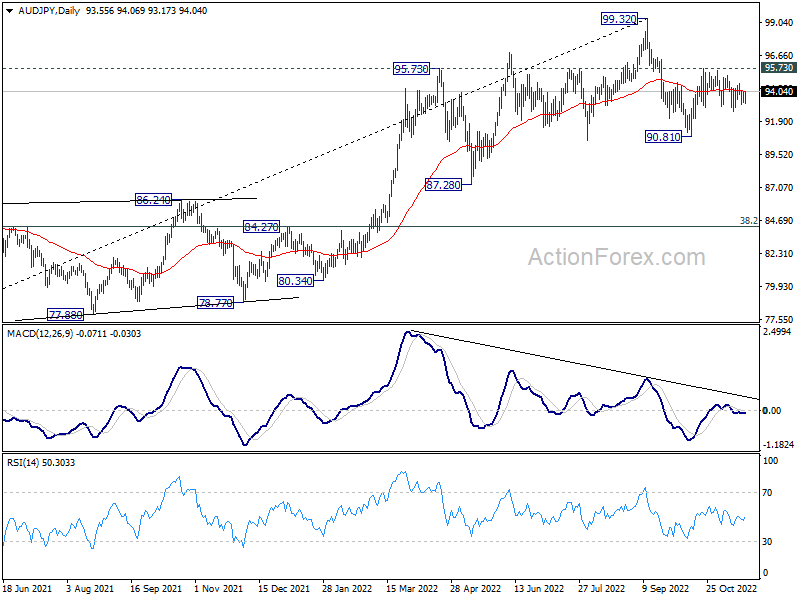Click the AUDJPY,Daily chart title
Screen dimensions: 800x600
tap(49, 11)
